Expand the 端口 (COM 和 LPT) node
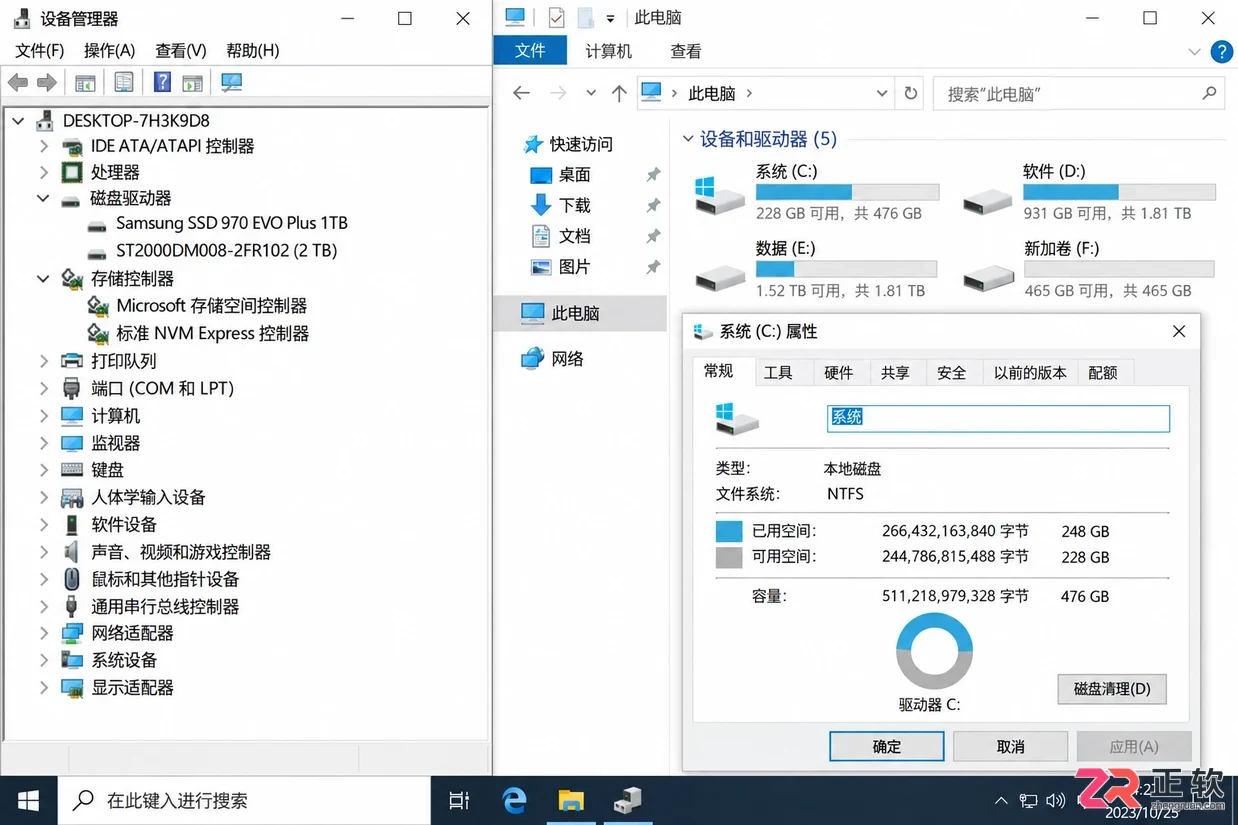This screenshot has width=1238, height=825. click(x=43, y=388)
